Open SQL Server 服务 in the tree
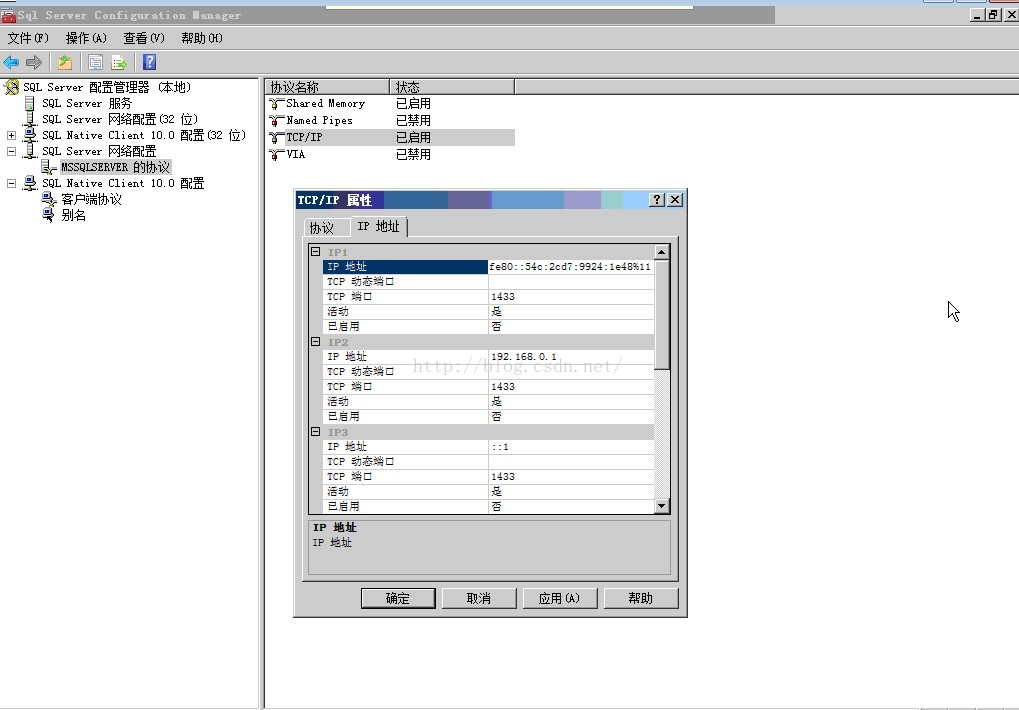 click(86, 103)
